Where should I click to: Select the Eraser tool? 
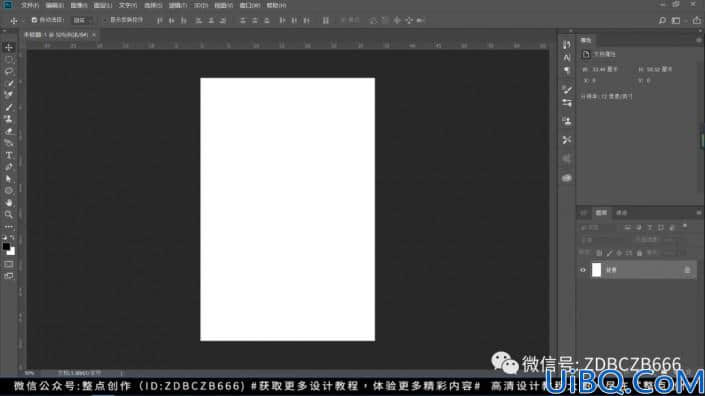coord(9,131)
